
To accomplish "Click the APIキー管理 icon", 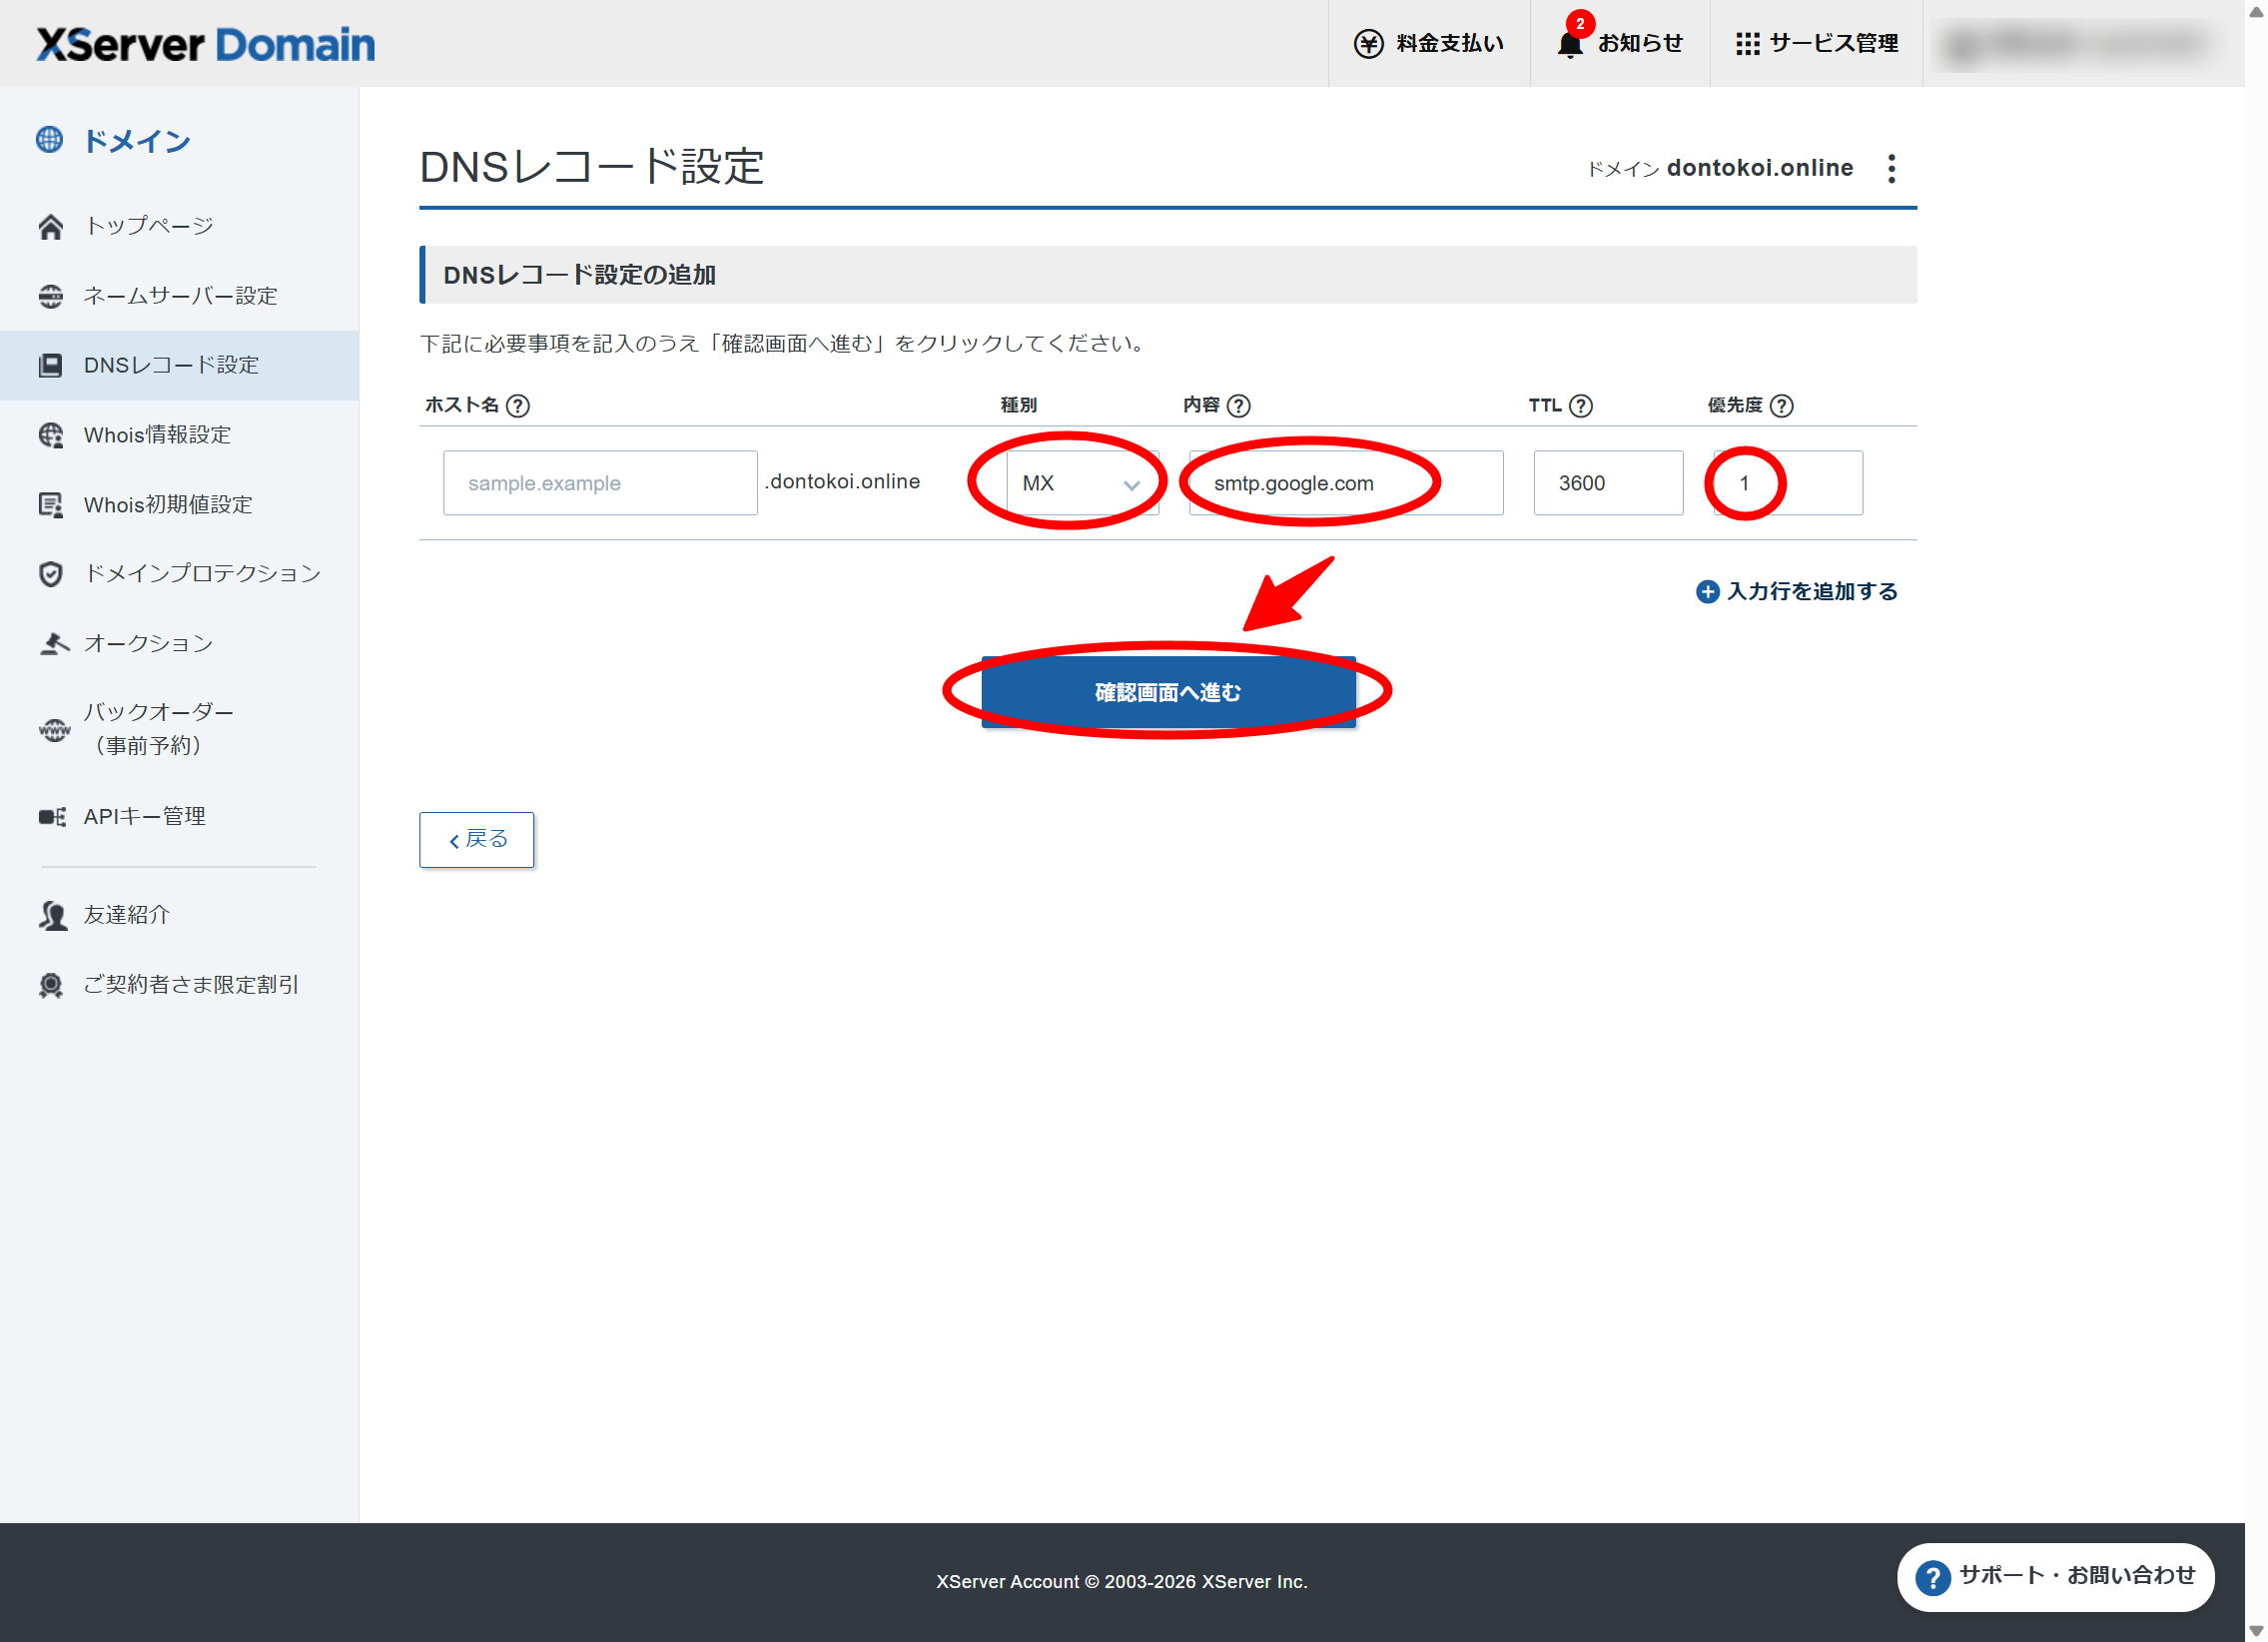I will coord(52,817).
